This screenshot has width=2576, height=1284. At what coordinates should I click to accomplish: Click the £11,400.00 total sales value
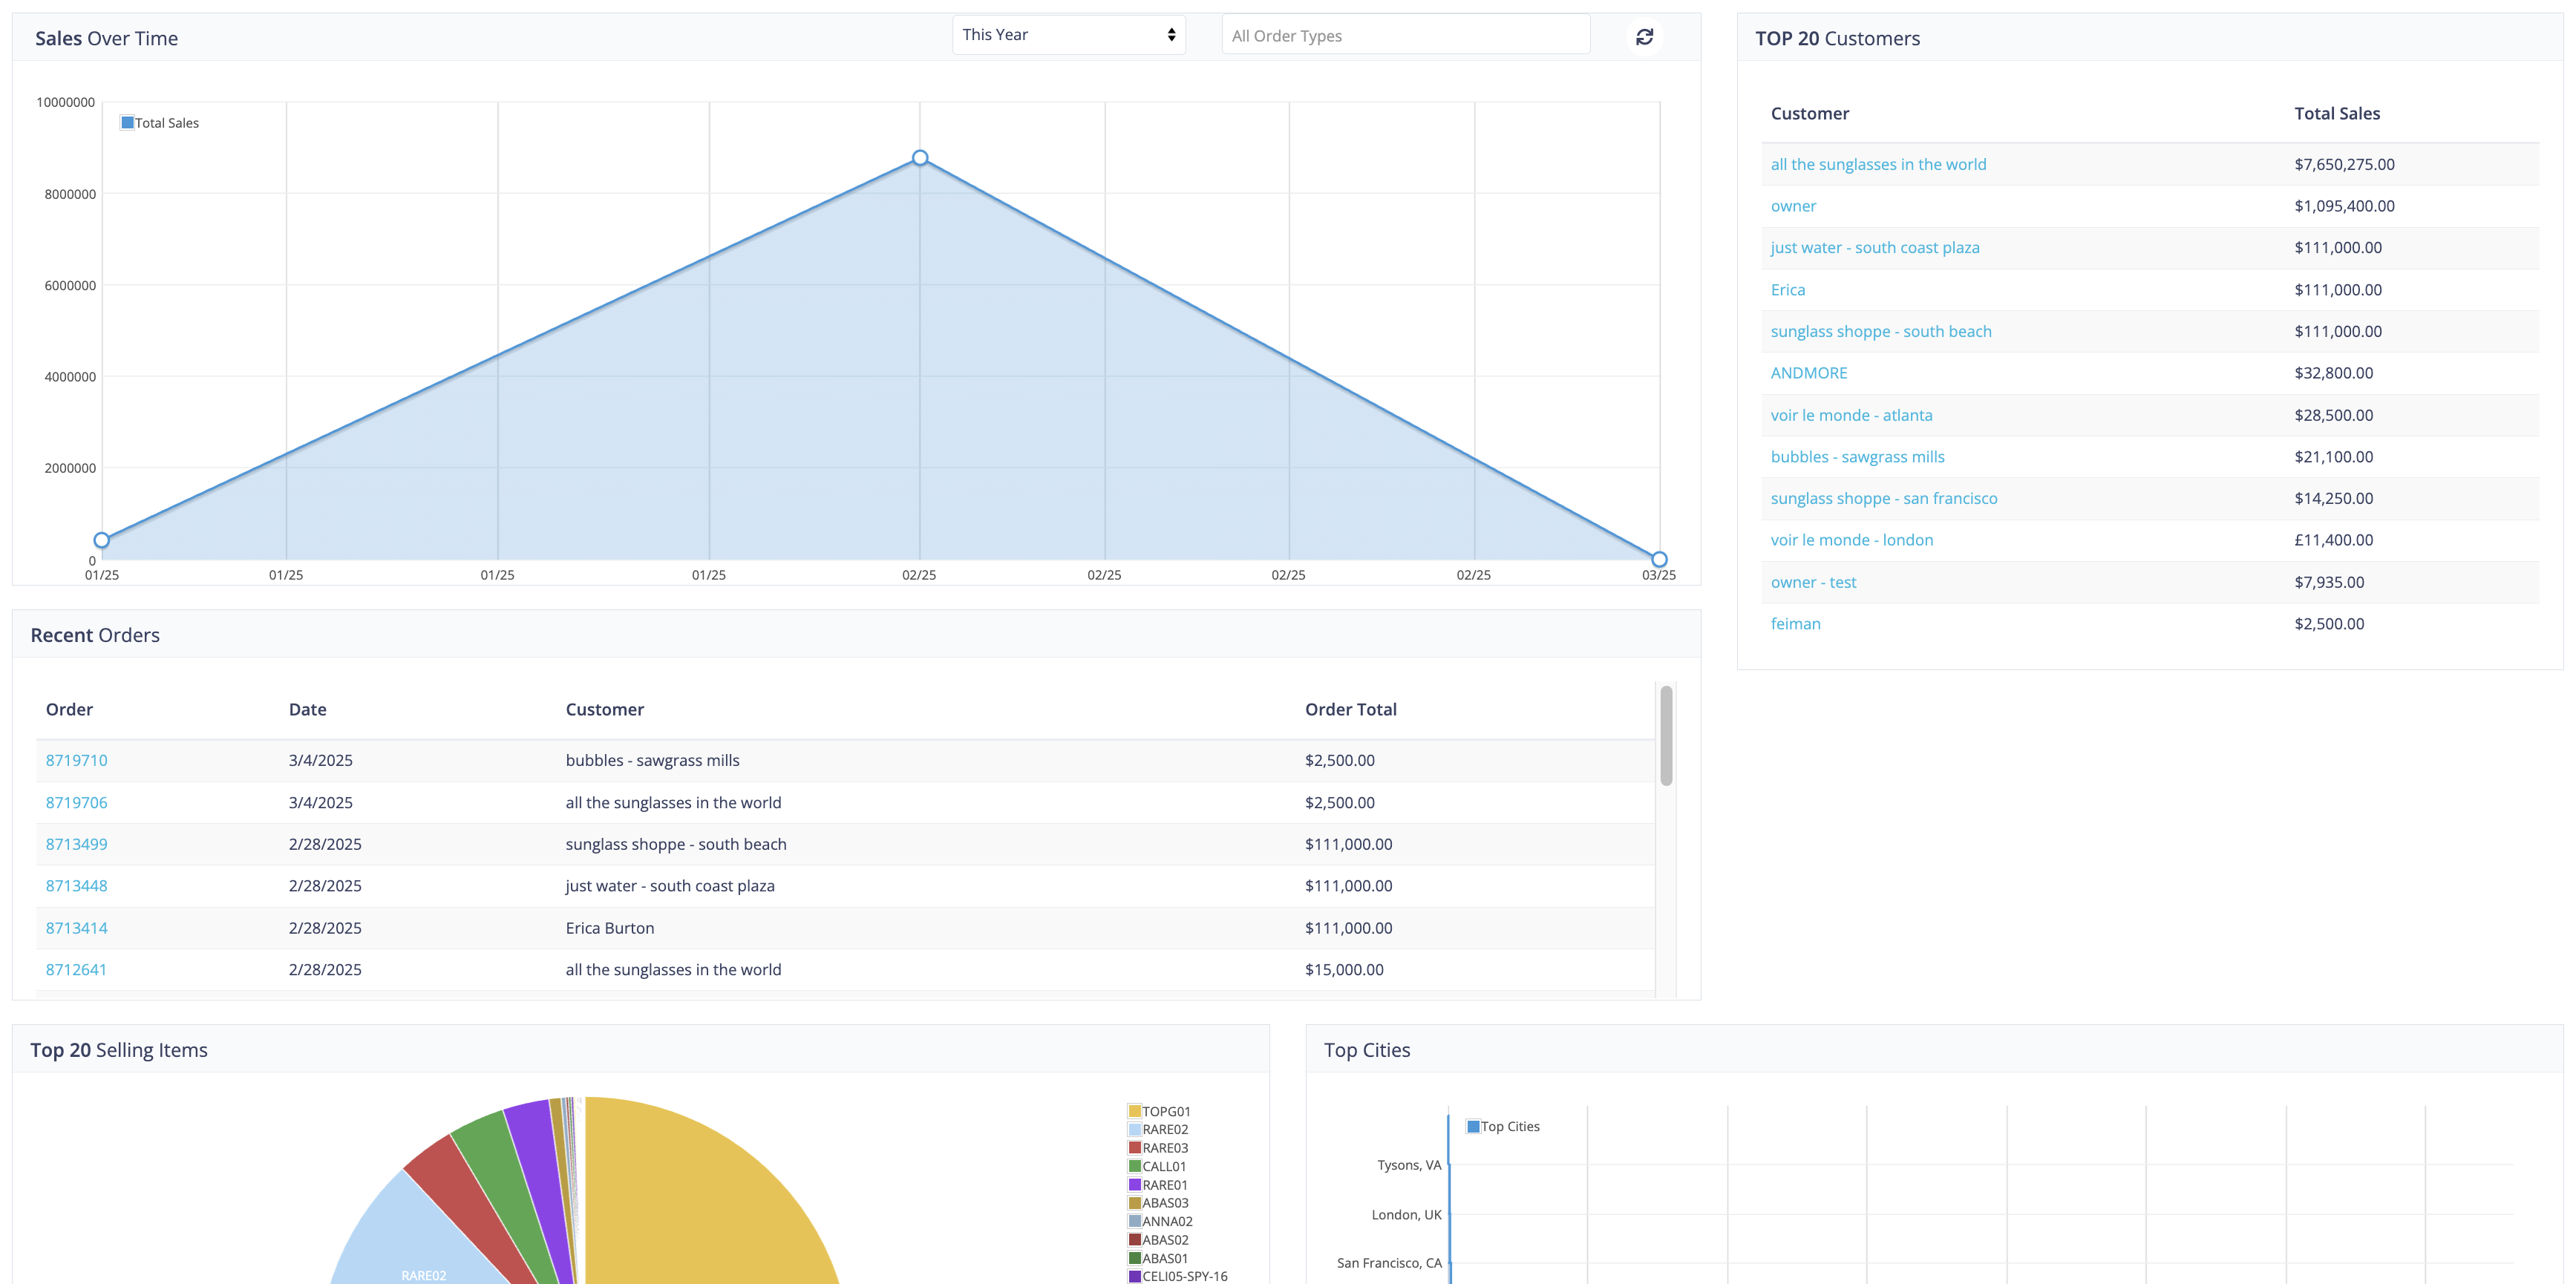tap(2333, 540)
